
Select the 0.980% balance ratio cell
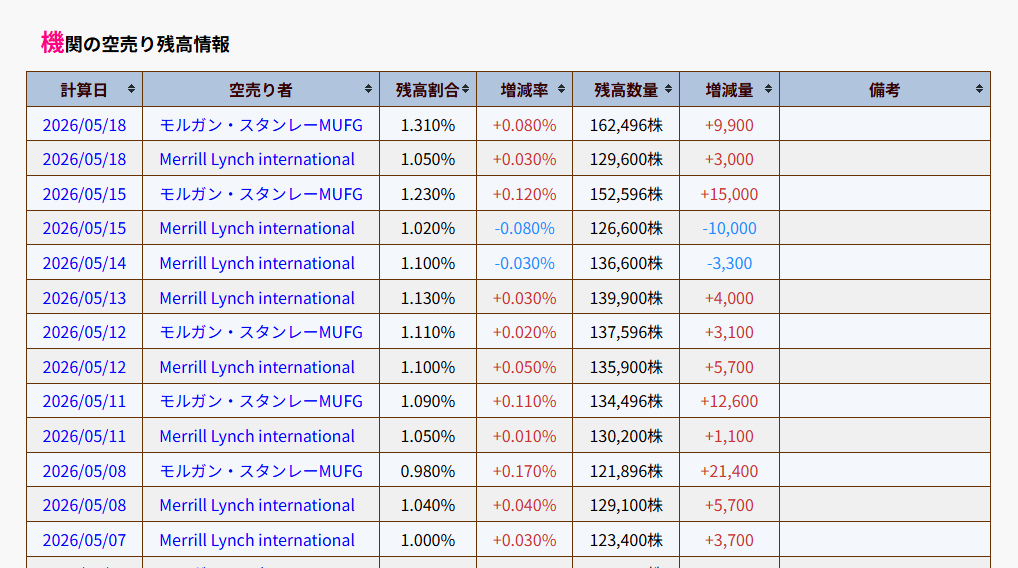pyautogui.click(x=428, y=471)
